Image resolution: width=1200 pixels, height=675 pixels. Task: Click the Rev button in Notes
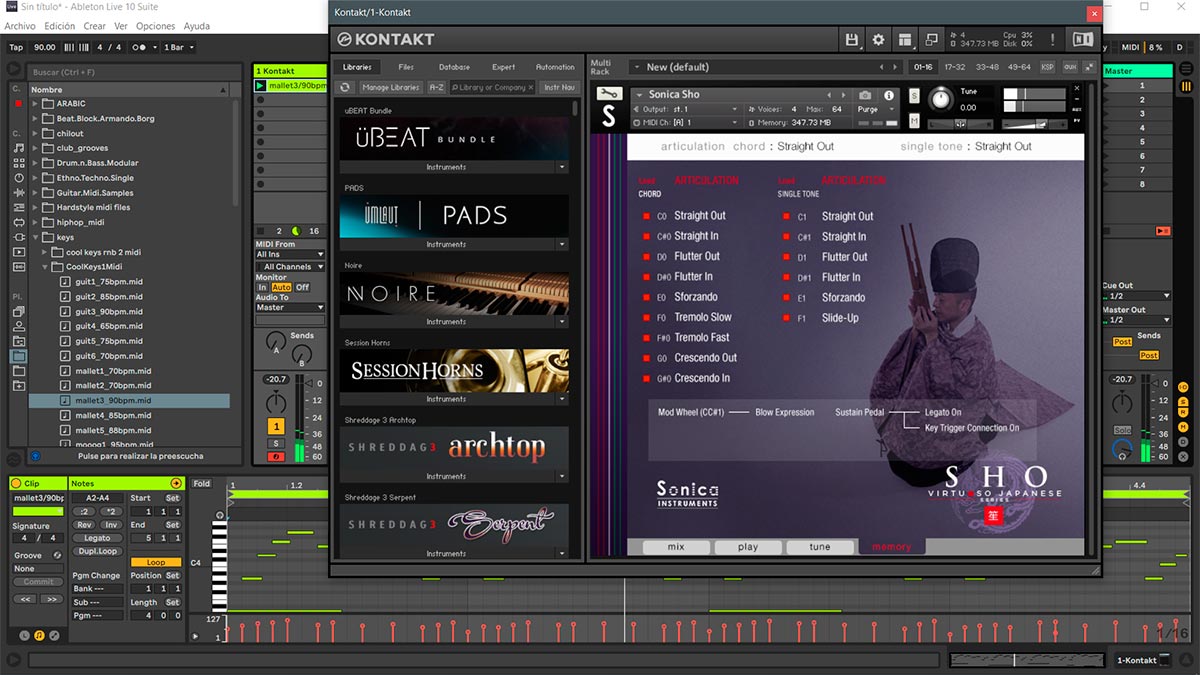click(84, 525)
